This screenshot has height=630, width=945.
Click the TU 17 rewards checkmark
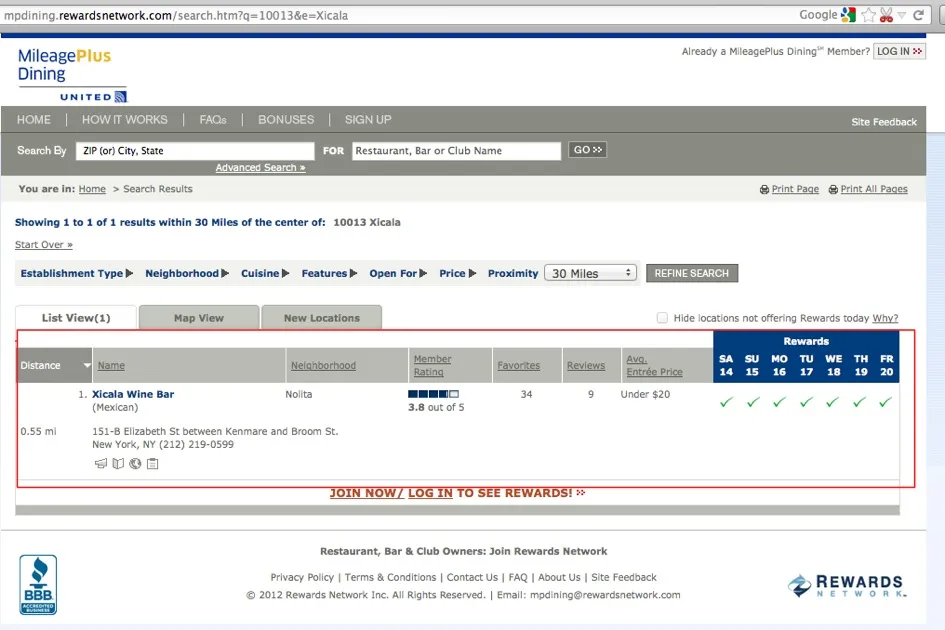point(806,402)
